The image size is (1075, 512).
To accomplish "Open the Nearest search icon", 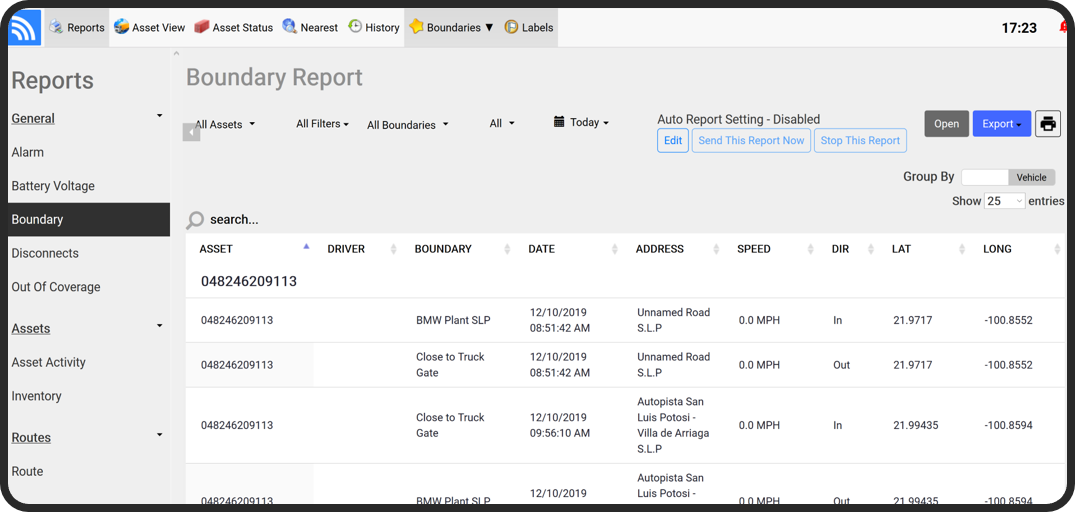I will (x=290, y=27).
